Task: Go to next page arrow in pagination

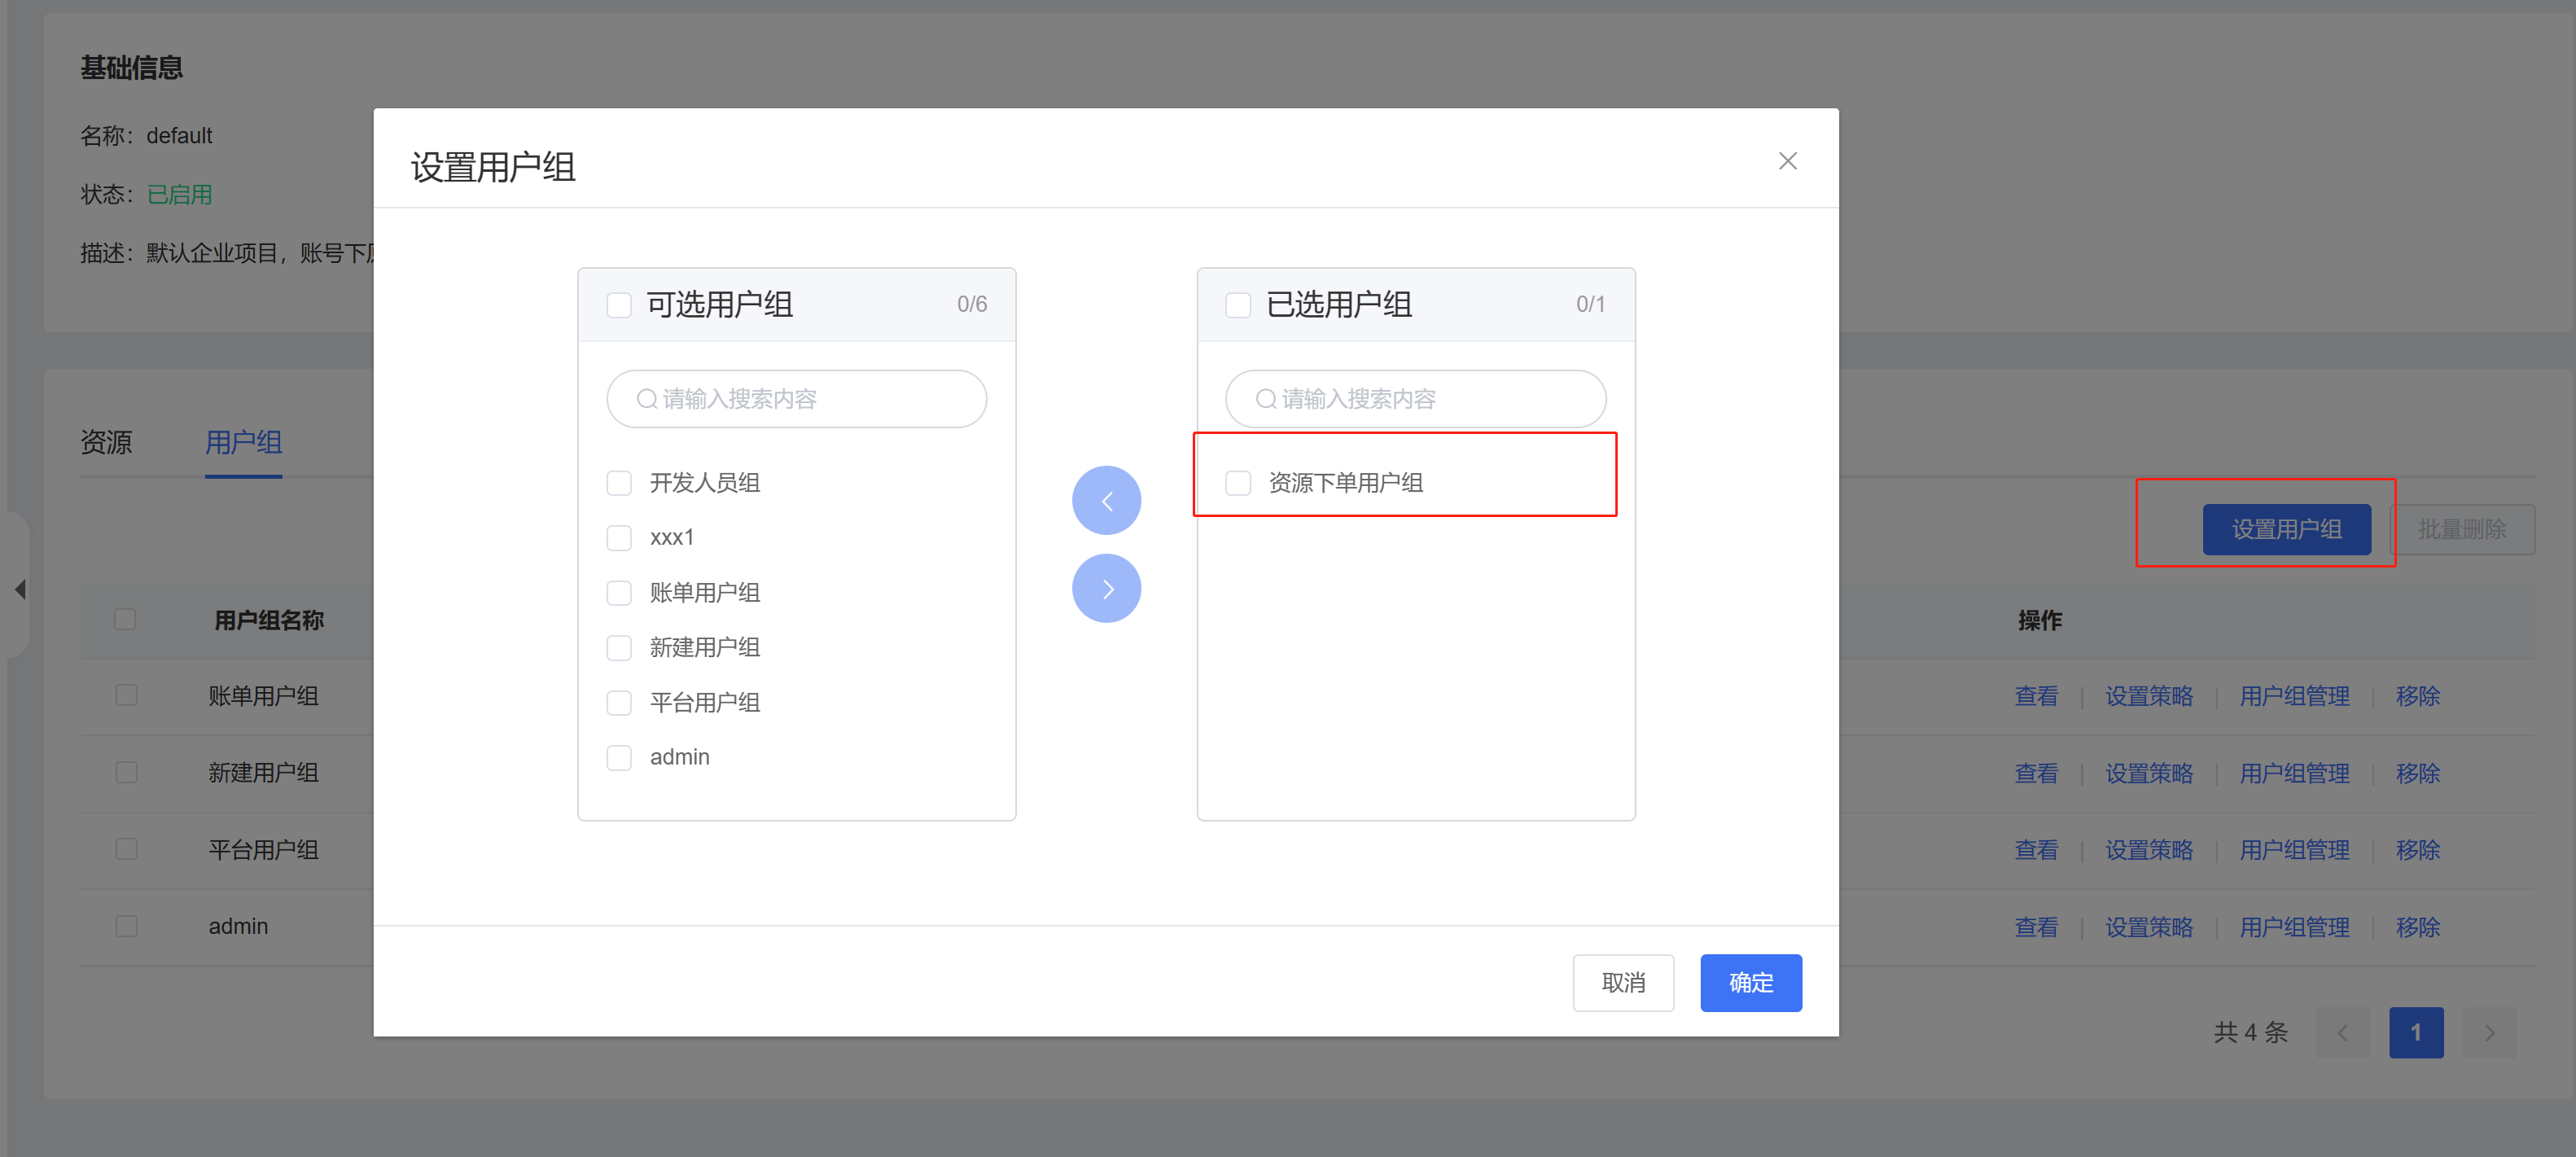Action: tap(2490, 1032)
